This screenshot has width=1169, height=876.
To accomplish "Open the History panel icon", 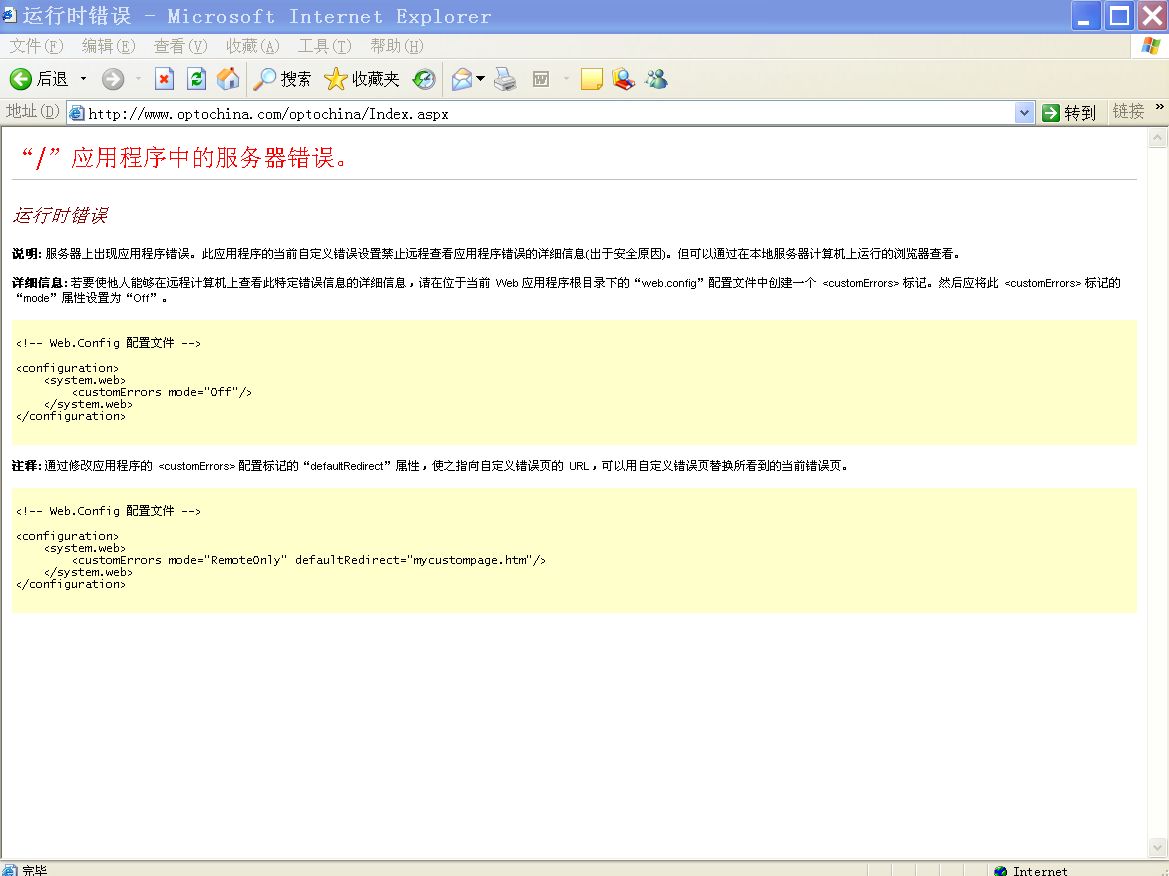I will click(424, 78).
